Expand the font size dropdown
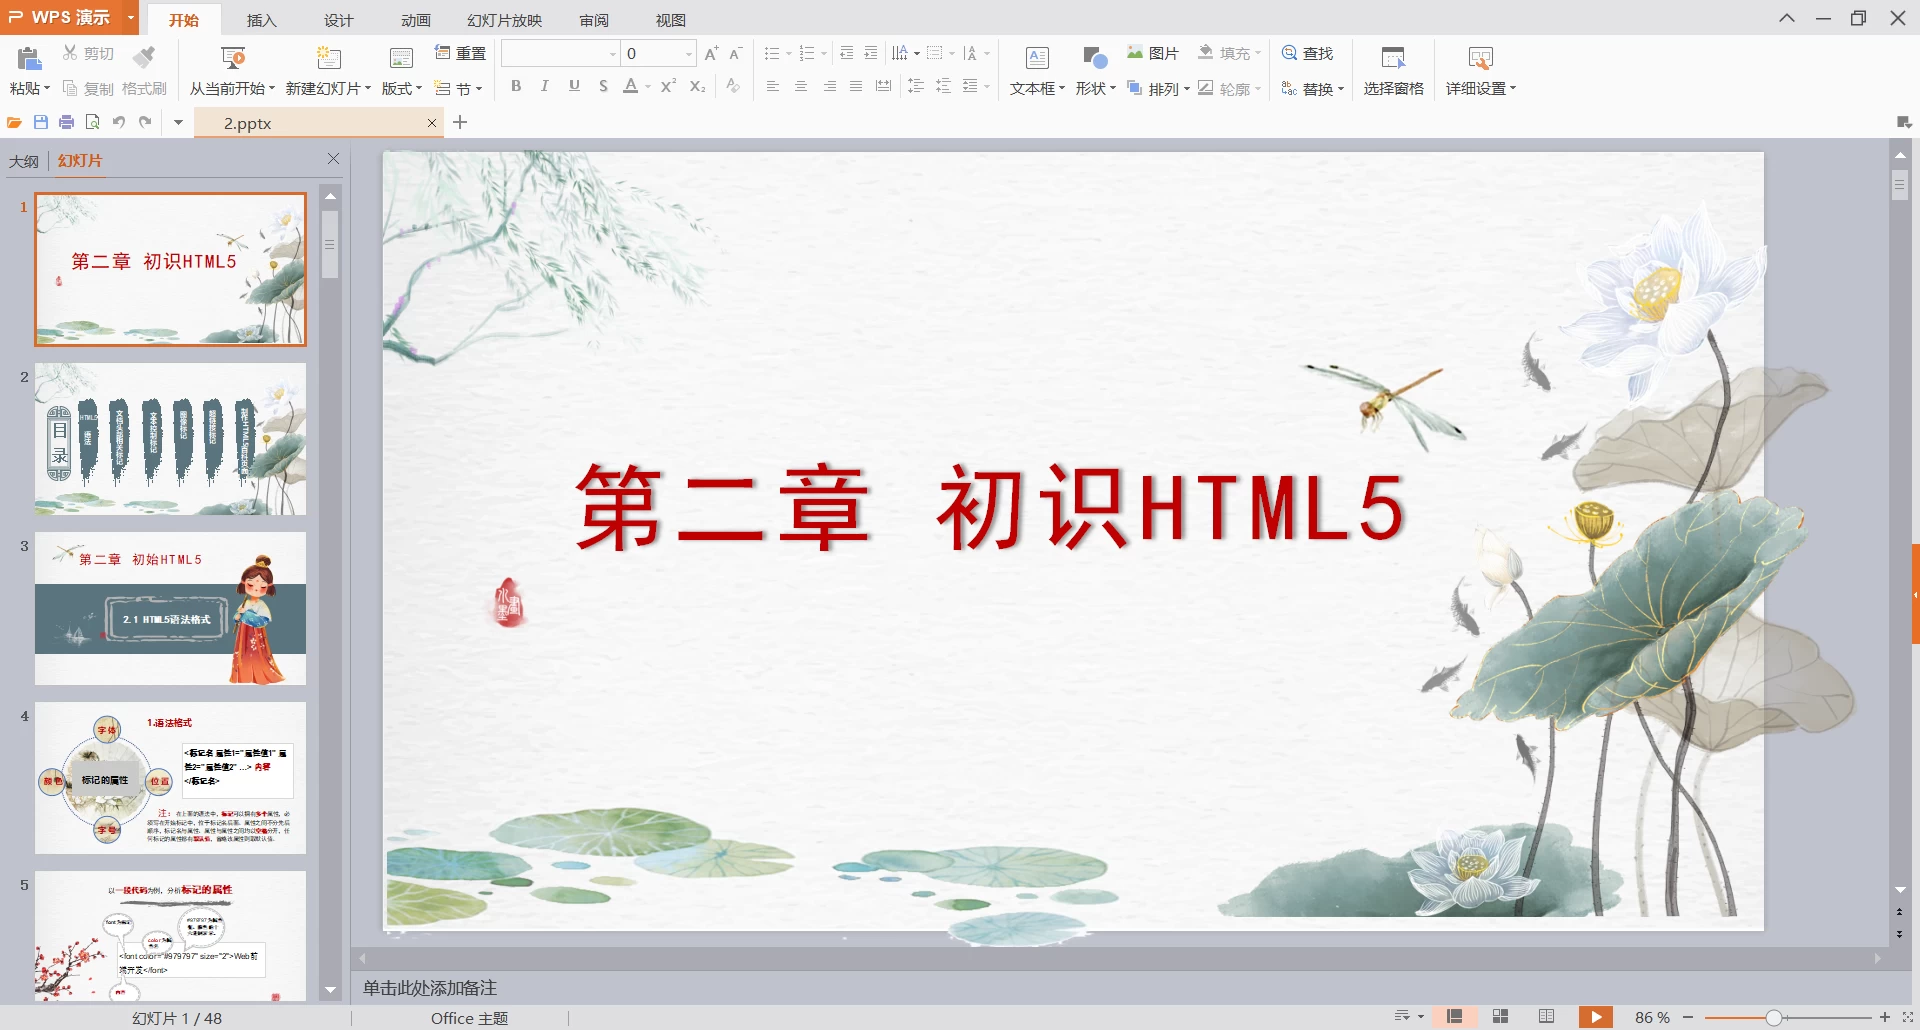 pyautogui.click(x=689, y=54)
